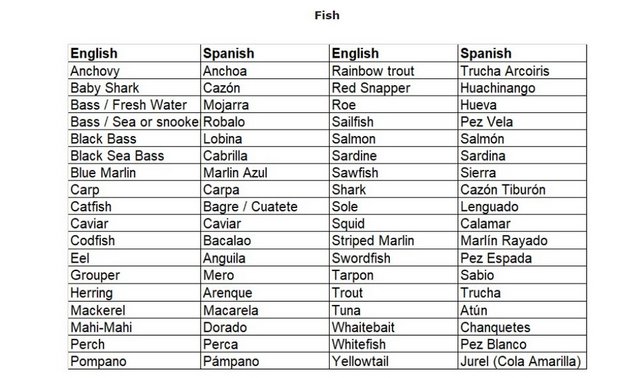This screenshot has width=640, height=378.
Task: Select the Rainbow trout cell
Action: coord(393,71)
